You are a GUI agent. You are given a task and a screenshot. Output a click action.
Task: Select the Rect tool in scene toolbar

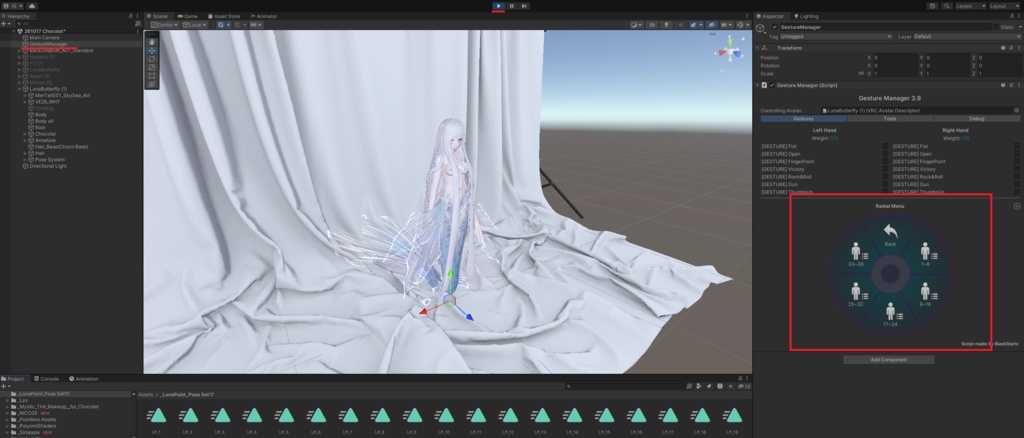tap(152, 76)
